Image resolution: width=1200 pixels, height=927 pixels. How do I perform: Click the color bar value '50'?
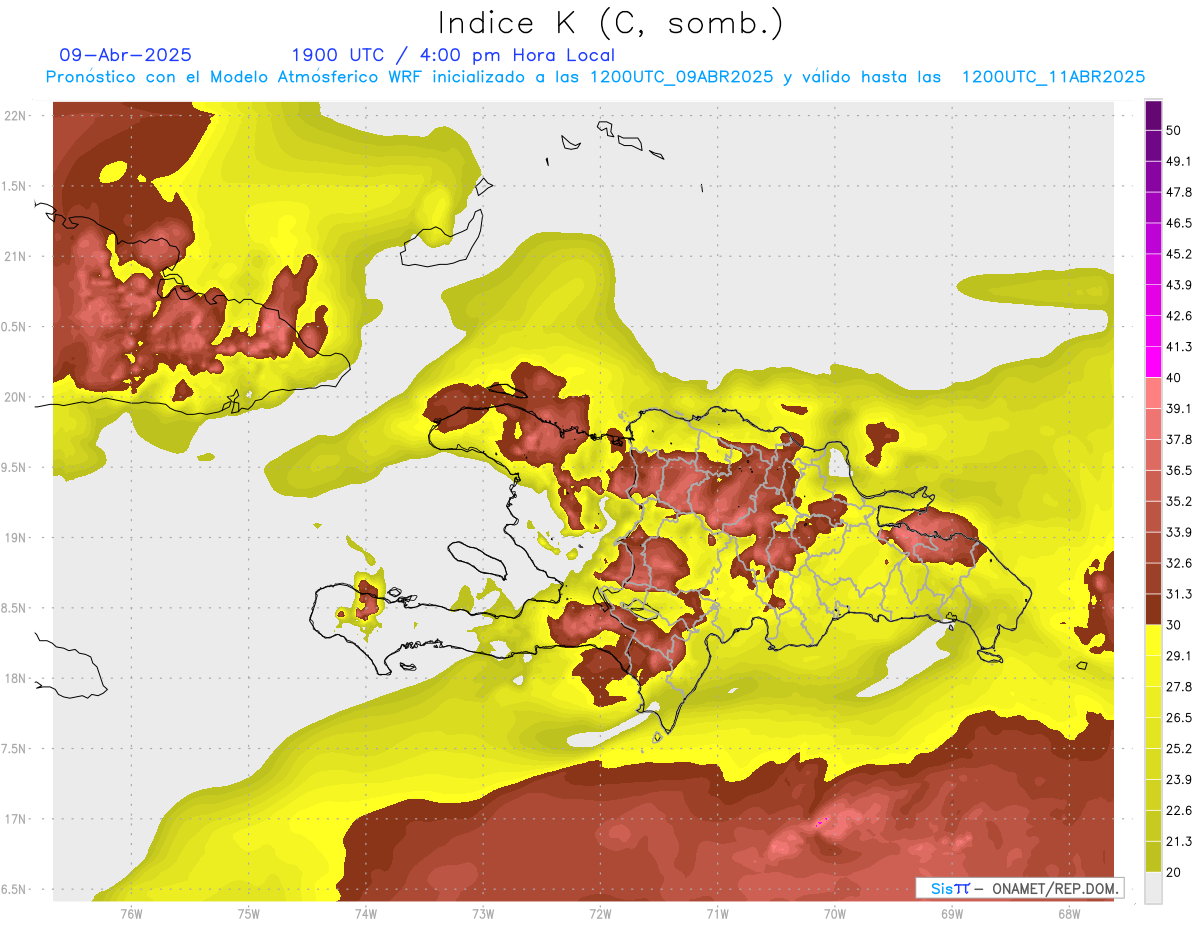point(1174,131)
